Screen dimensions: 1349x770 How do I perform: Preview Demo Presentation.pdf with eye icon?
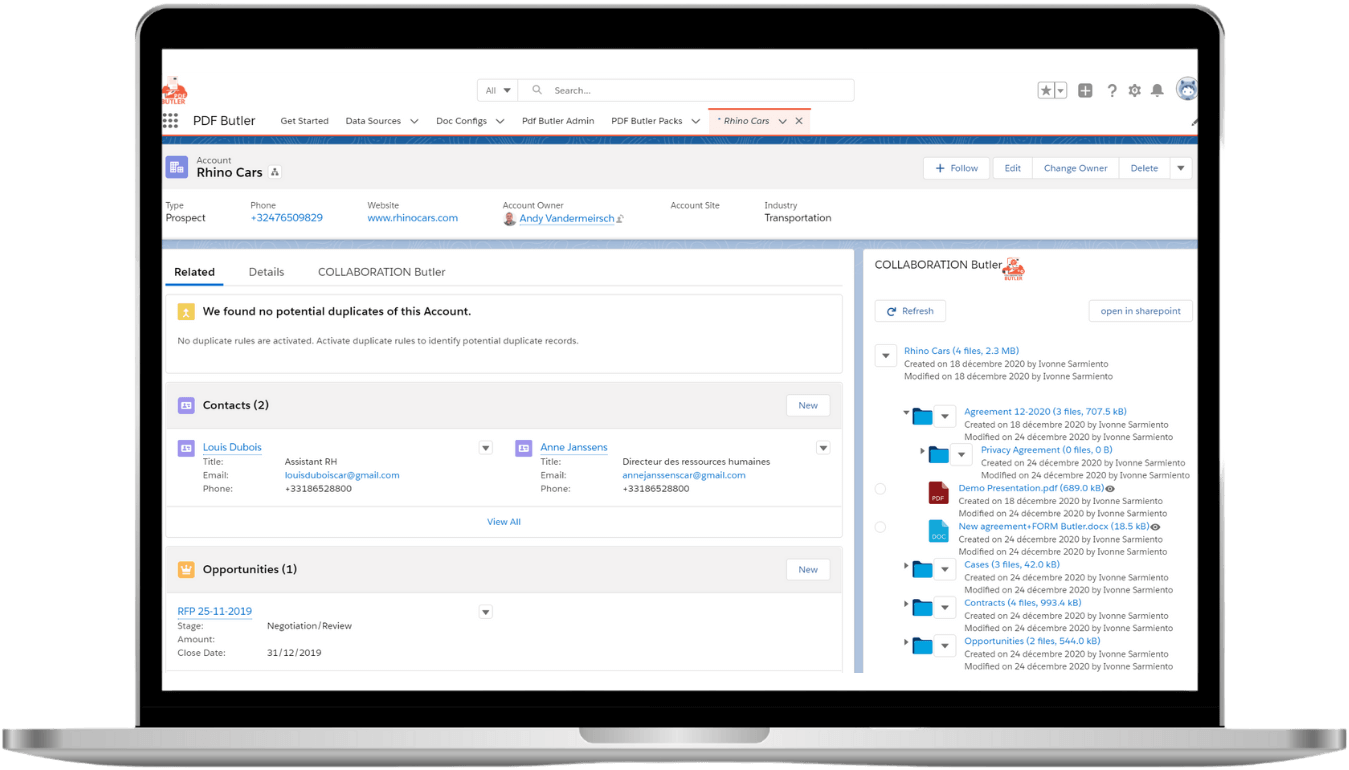tap(1110, 489)
